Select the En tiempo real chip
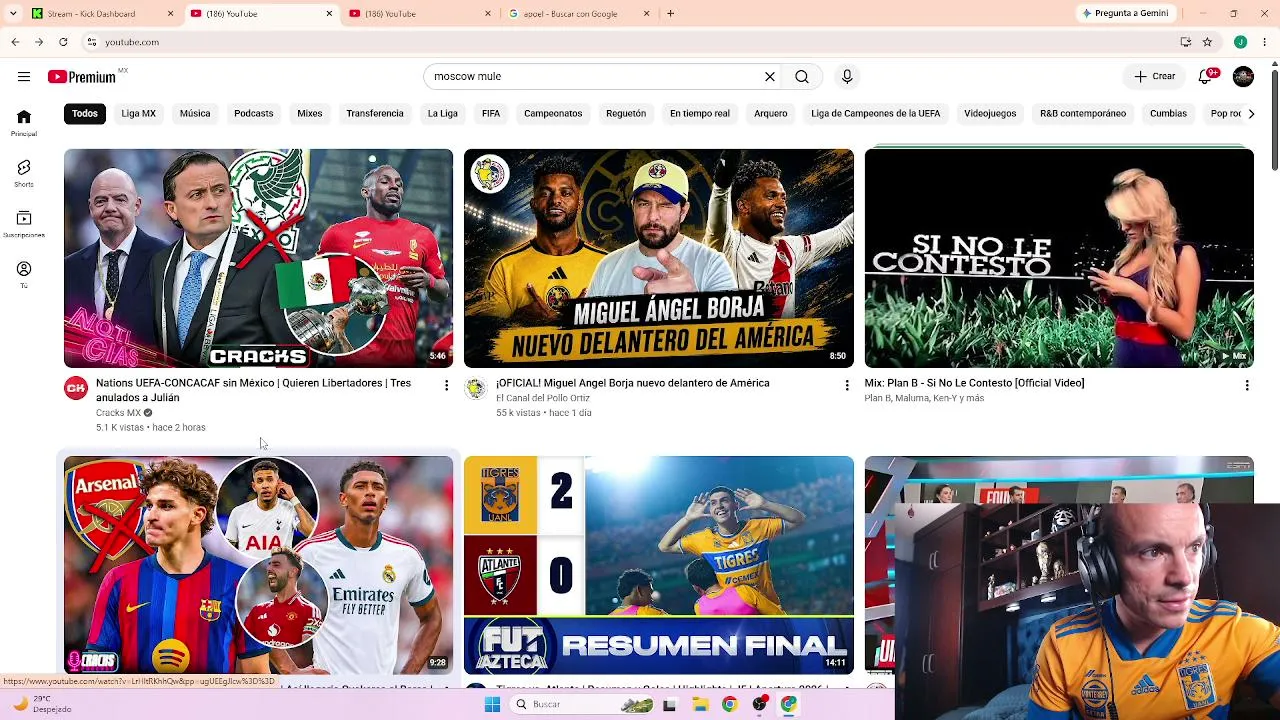Viewport: 1280px width, 720px height. pos(700,114)
